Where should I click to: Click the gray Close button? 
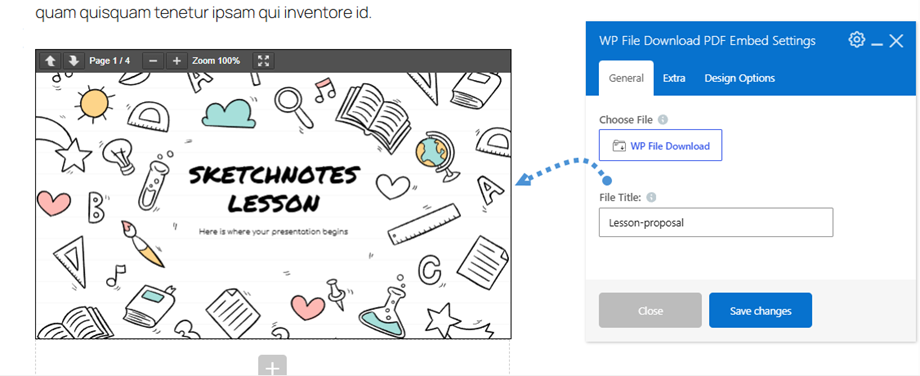[x=650, y=310]
